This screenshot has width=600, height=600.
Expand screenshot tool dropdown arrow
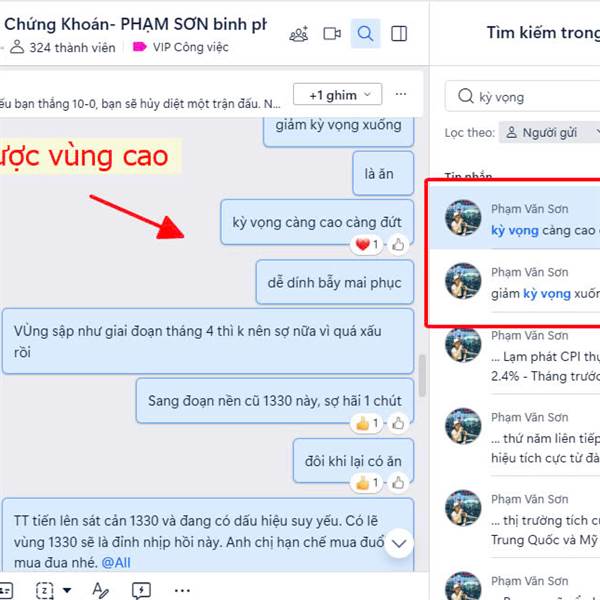point(67,590)
